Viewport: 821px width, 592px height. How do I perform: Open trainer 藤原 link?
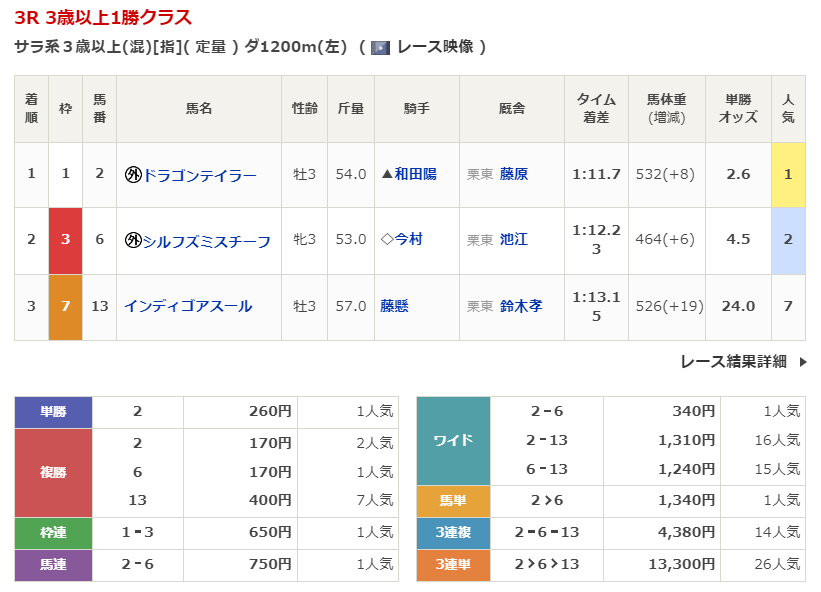point(514,174)
